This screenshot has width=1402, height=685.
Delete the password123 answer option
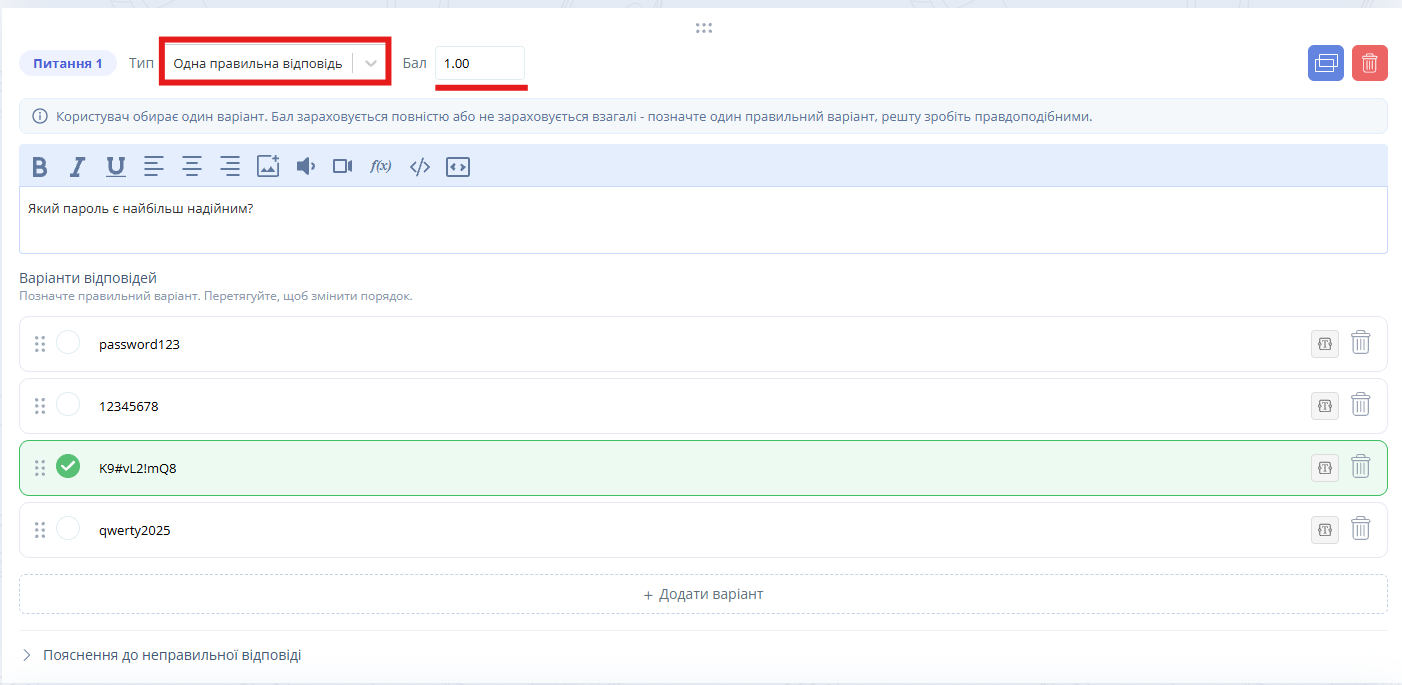[1360, 343]
